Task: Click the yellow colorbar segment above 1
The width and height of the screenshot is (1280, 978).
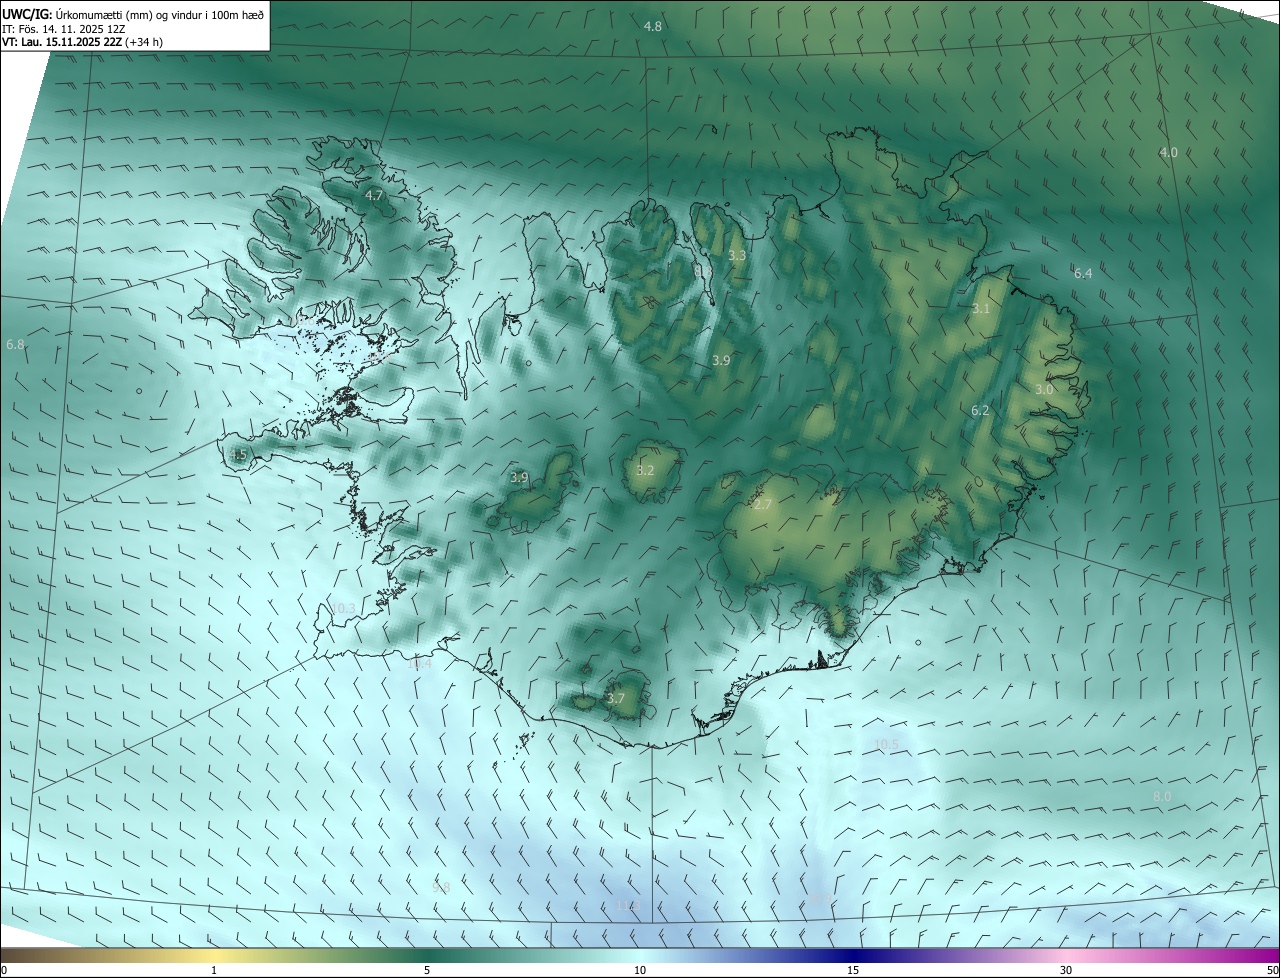Action: pyautogui.click(x=214, y=955)
